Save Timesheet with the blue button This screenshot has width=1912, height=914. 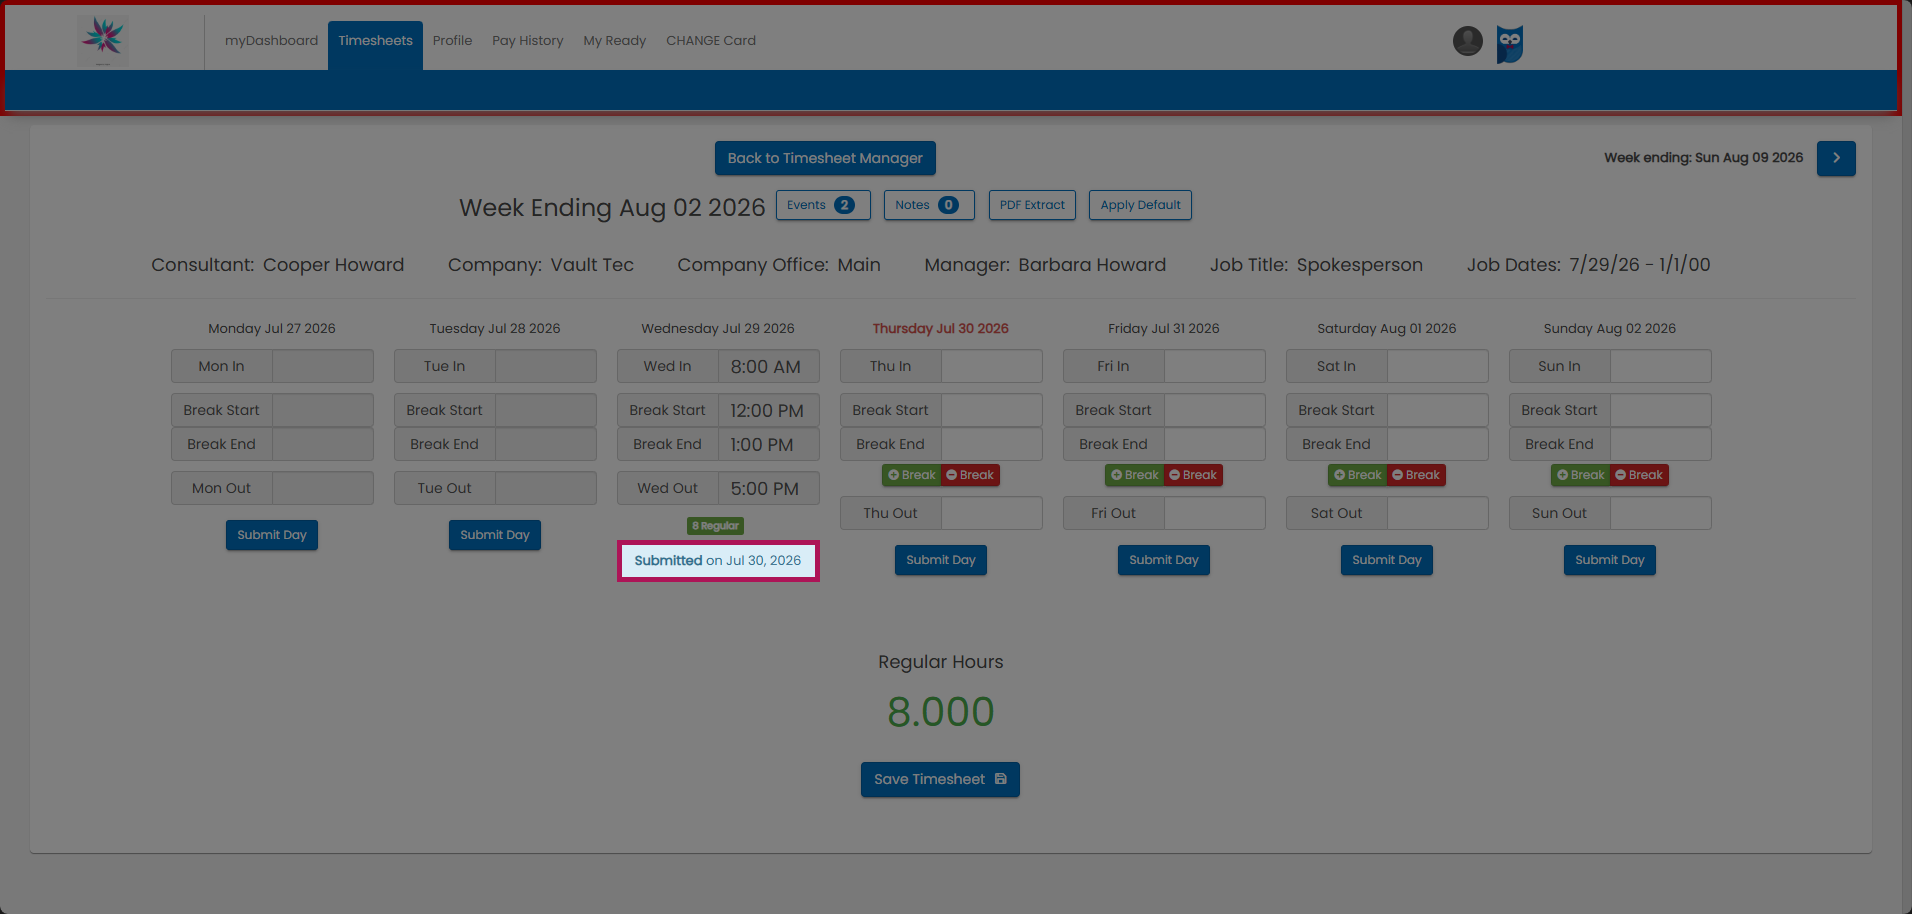pyautogui.click(x=940, y=780)
